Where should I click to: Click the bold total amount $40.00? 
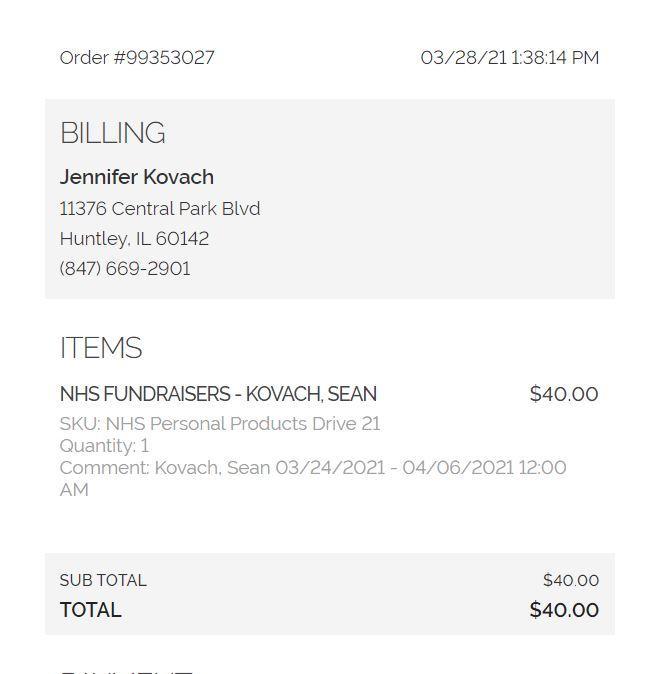[x=564, y=610]
